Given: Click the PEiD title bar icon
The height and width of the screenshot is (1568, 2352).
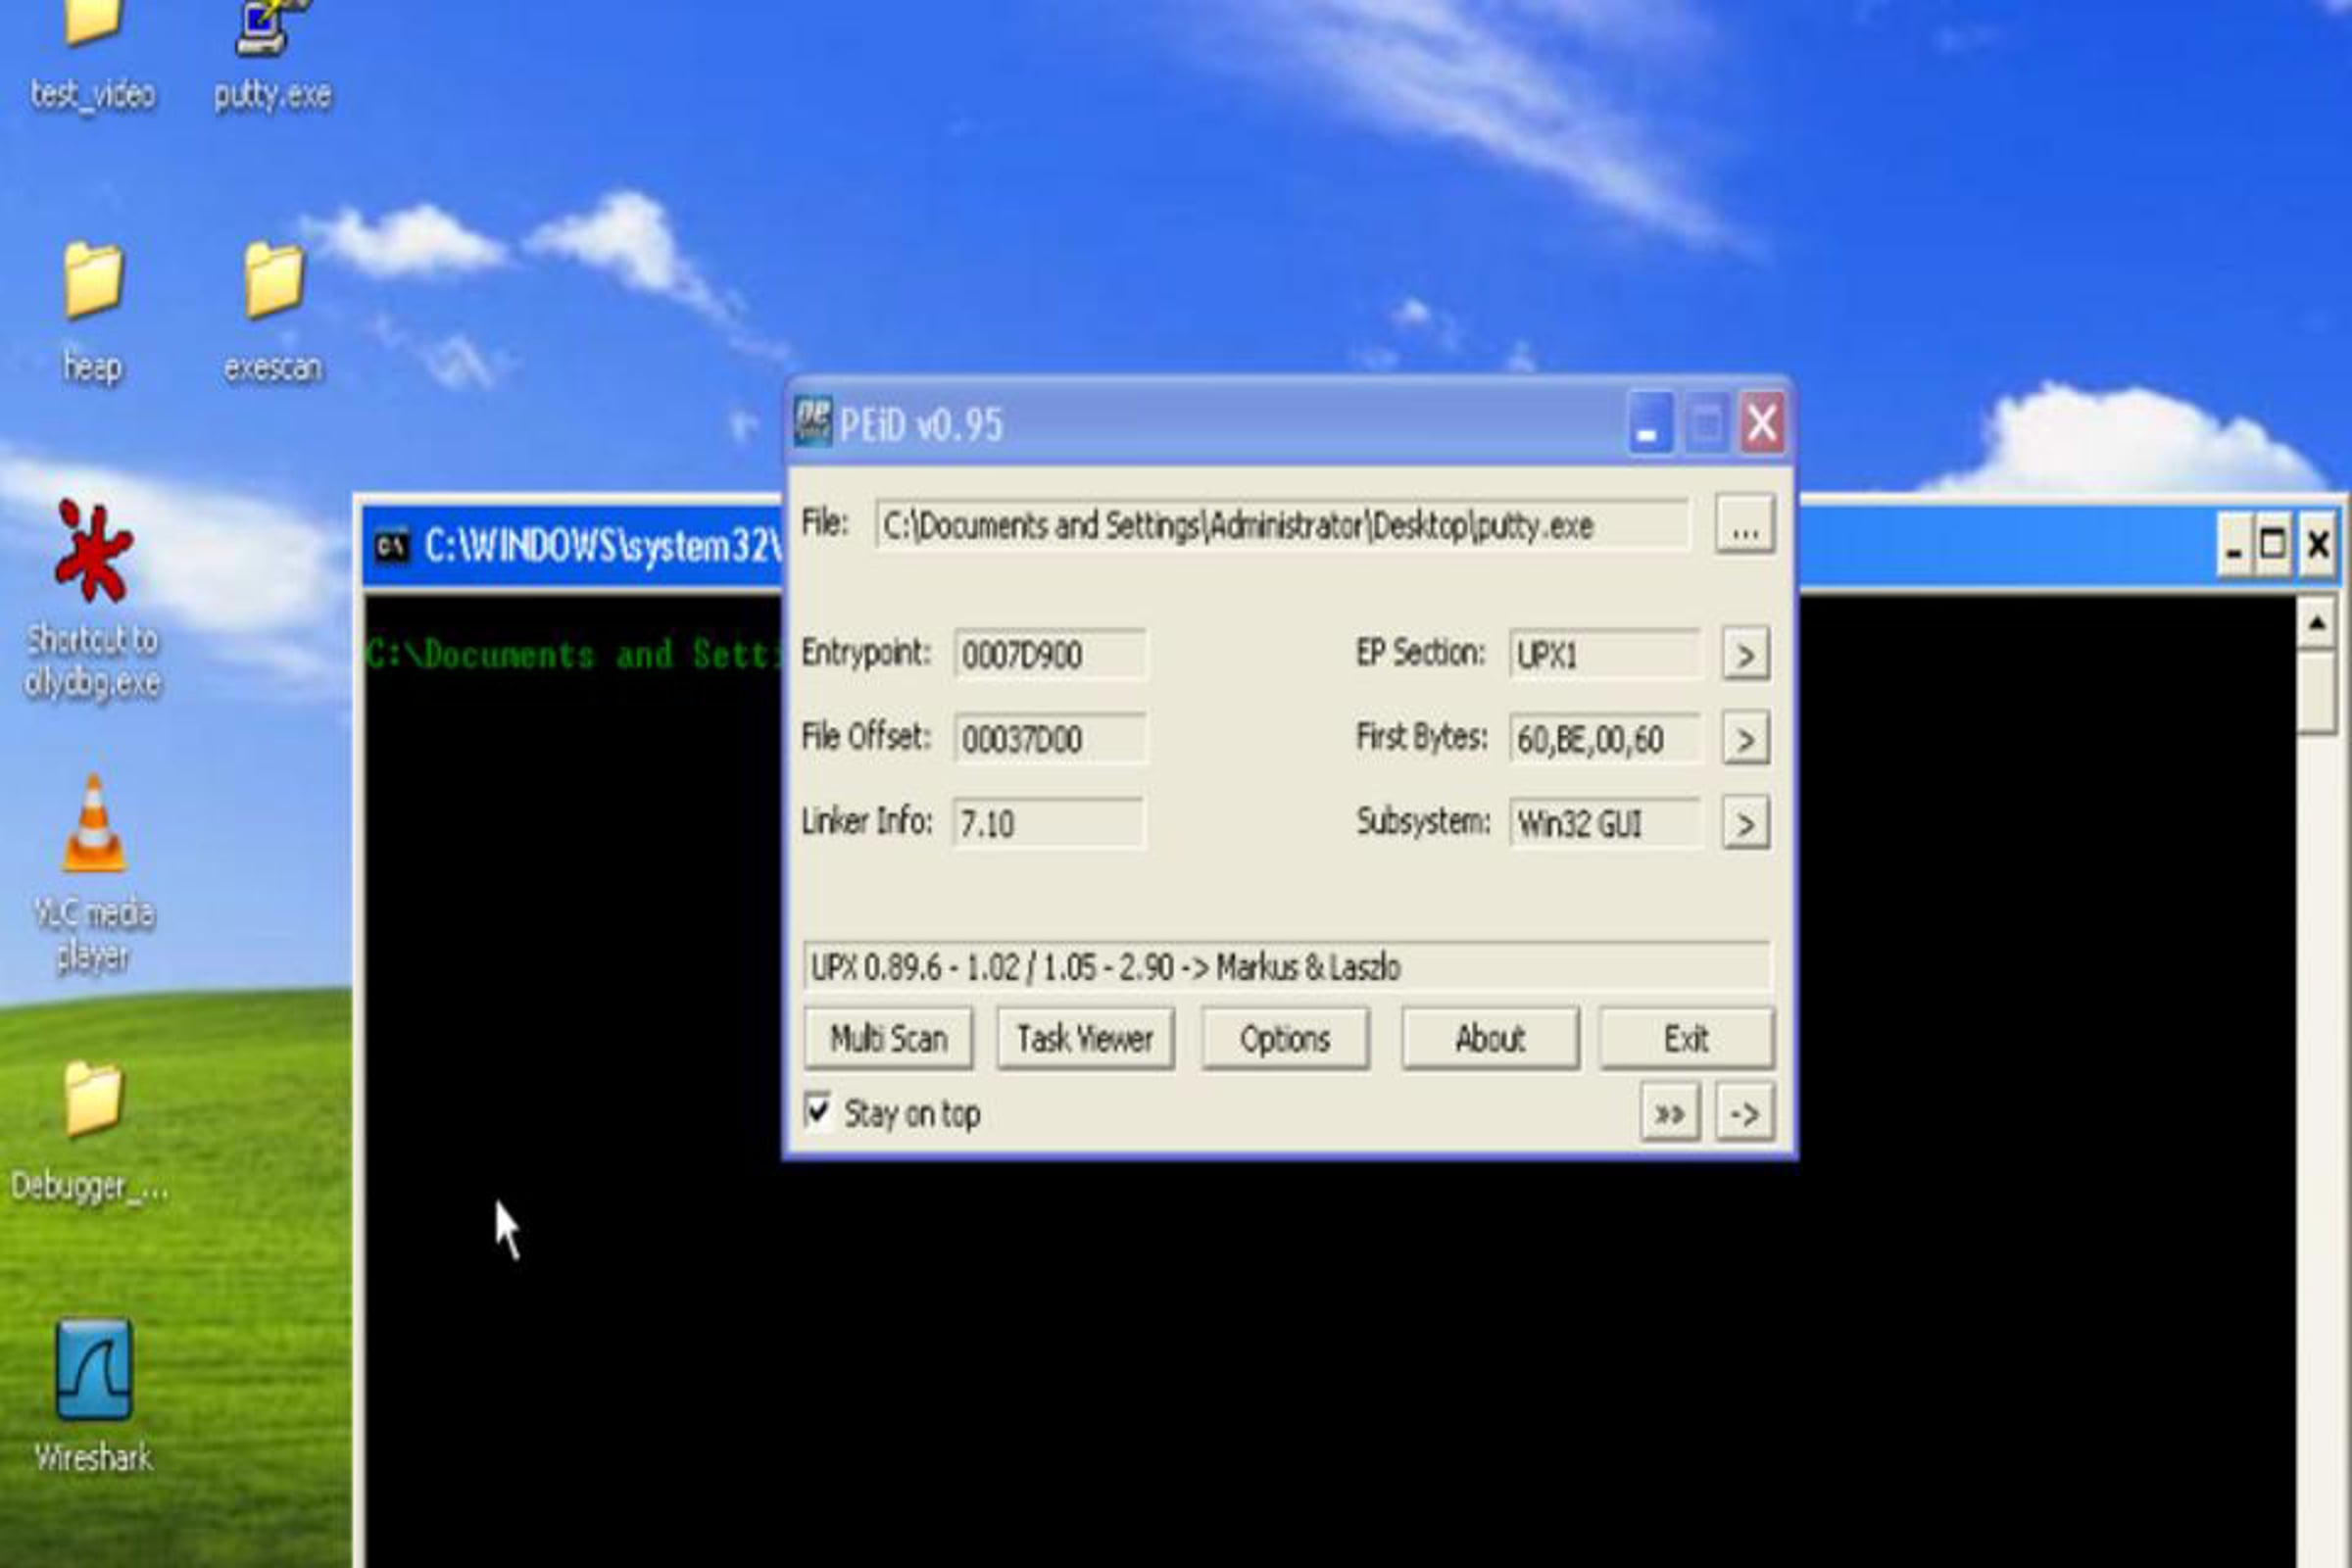Looking at the screenshot, I should (812, 423).
